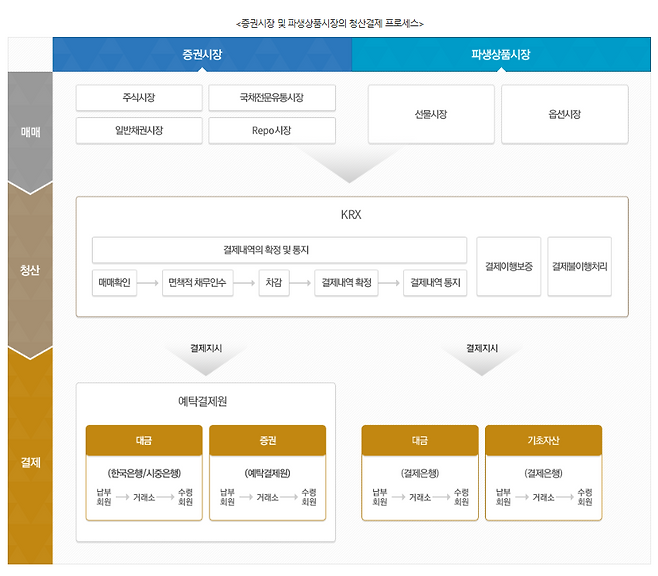Click (결제은행) label in 기초자산 card

(543, 474)
